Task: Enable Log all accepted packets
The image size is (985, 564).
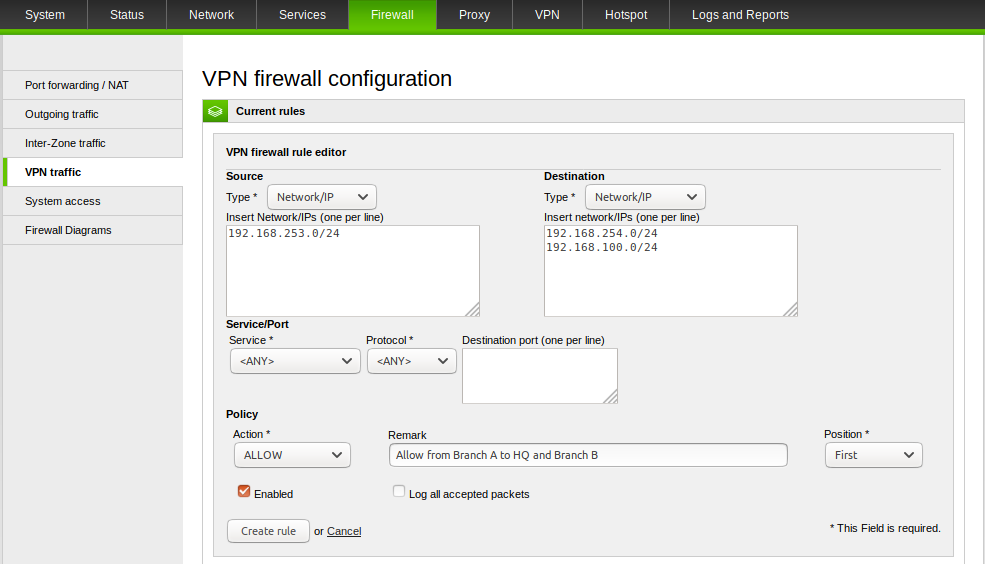Action: [399, 492]
